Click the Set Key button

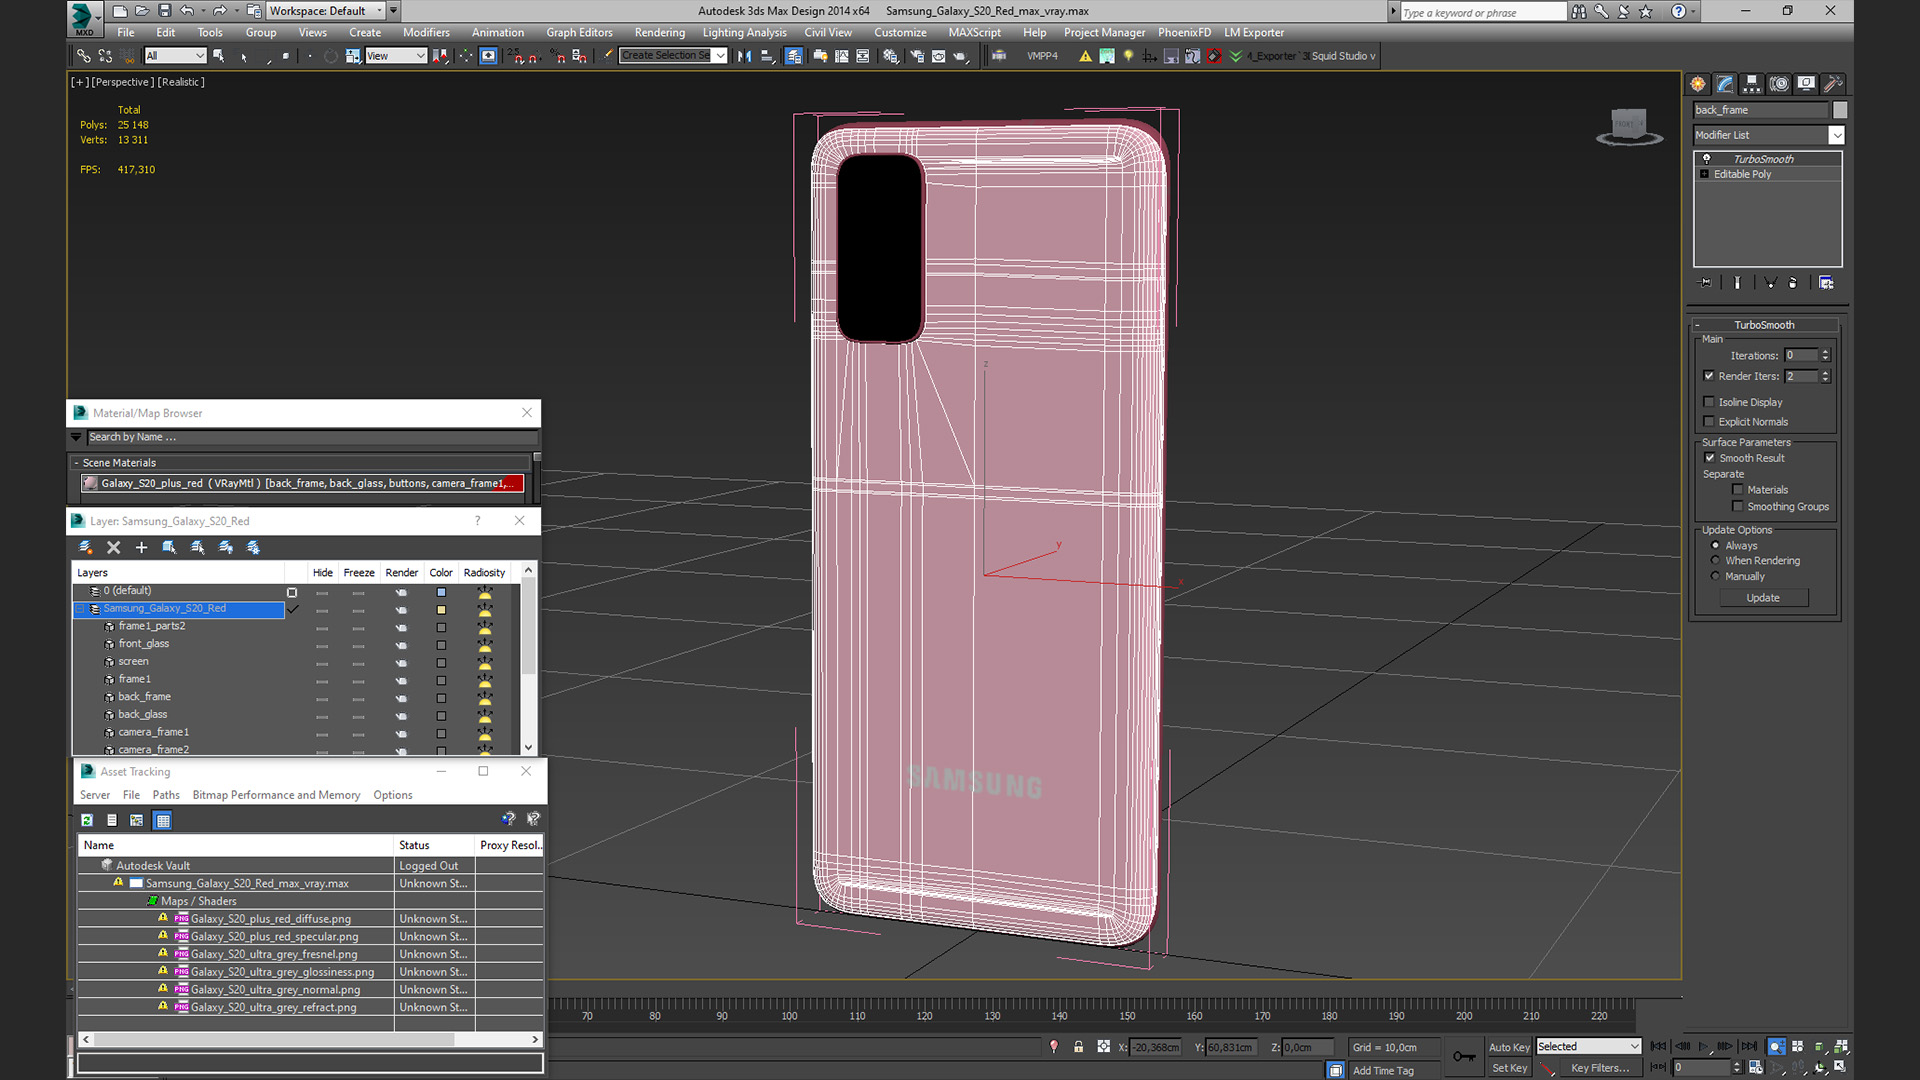tap(1509, 1068)
